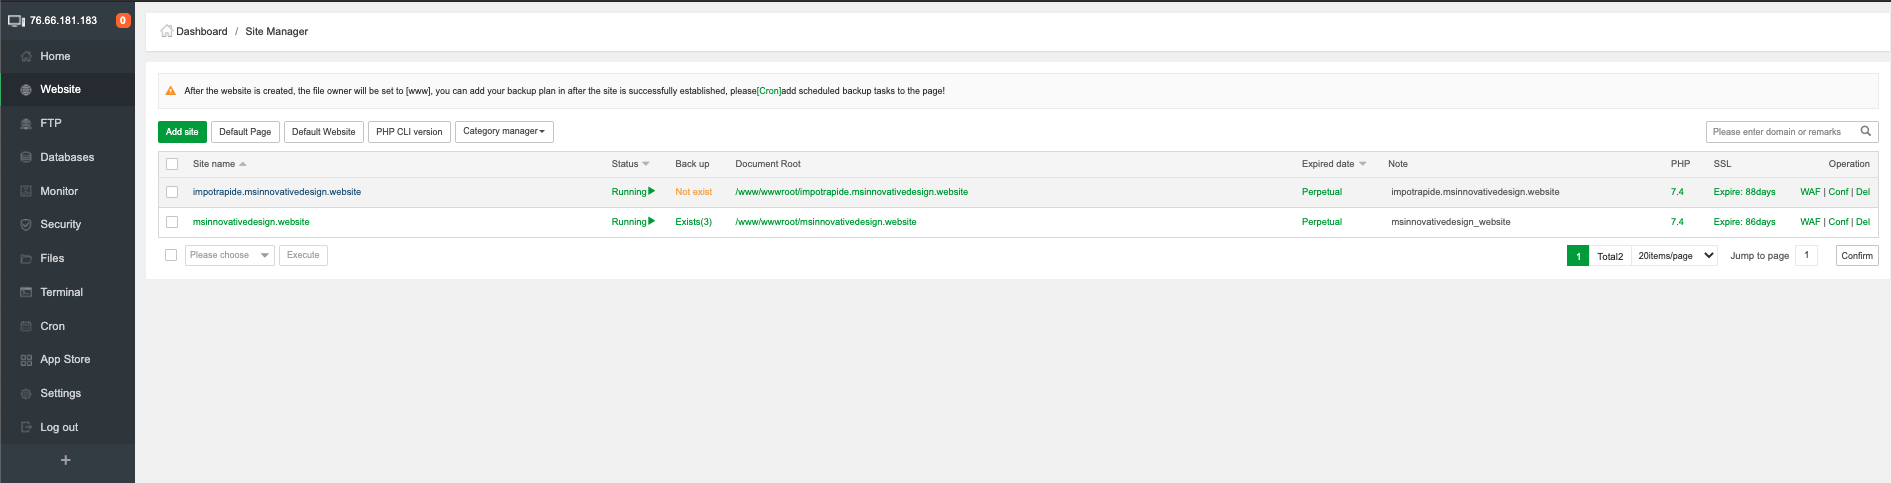Click the Jump to page number field
Screen dimensions: 1891x483
pyautogui.click(x=1807, y=255)
